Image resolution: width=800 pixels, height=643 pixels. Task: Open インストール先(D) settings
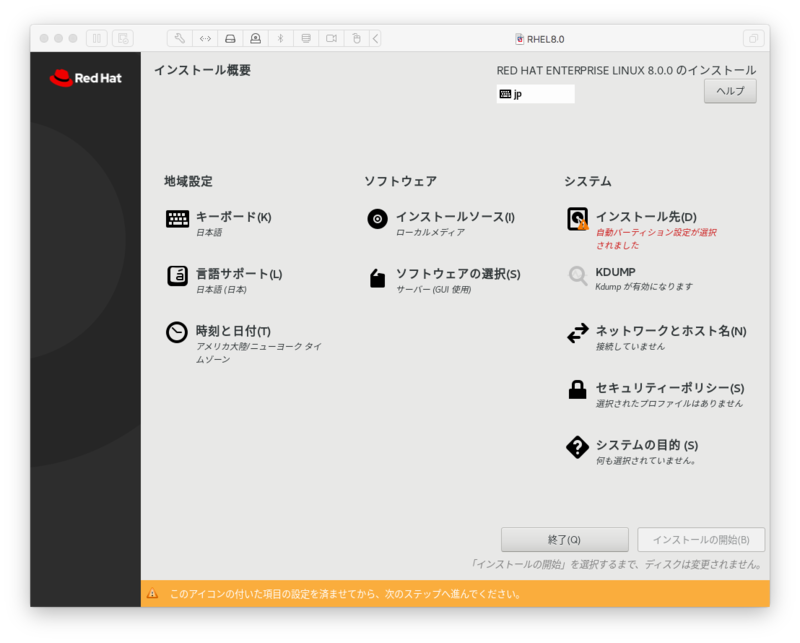646,217
